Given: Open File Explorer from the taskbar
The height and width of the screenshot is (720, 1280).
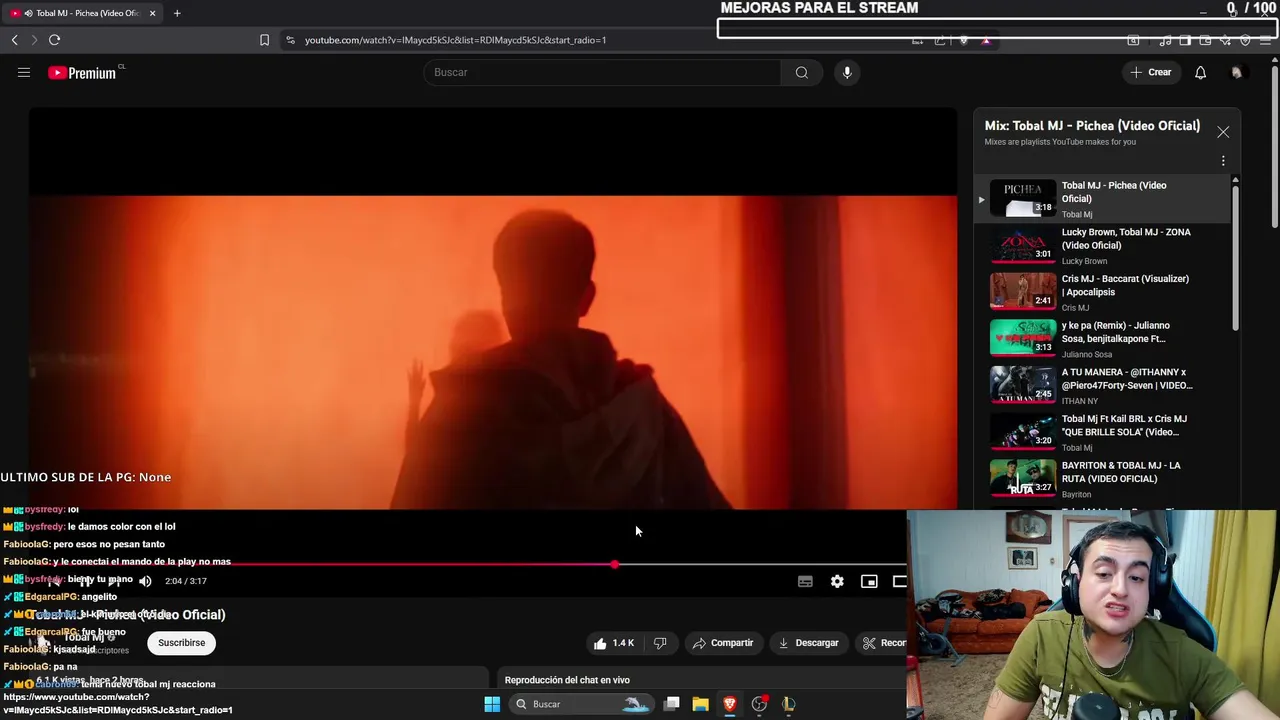Looking at the screenshot, I should pyautogui.click(x=700, y=704).
